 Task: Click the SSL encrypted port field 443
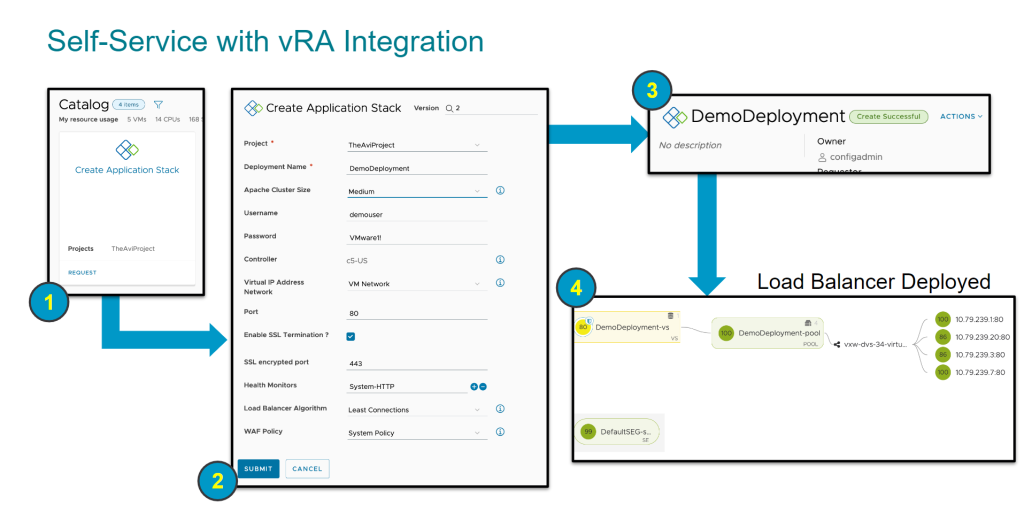[x=417, y=363]
